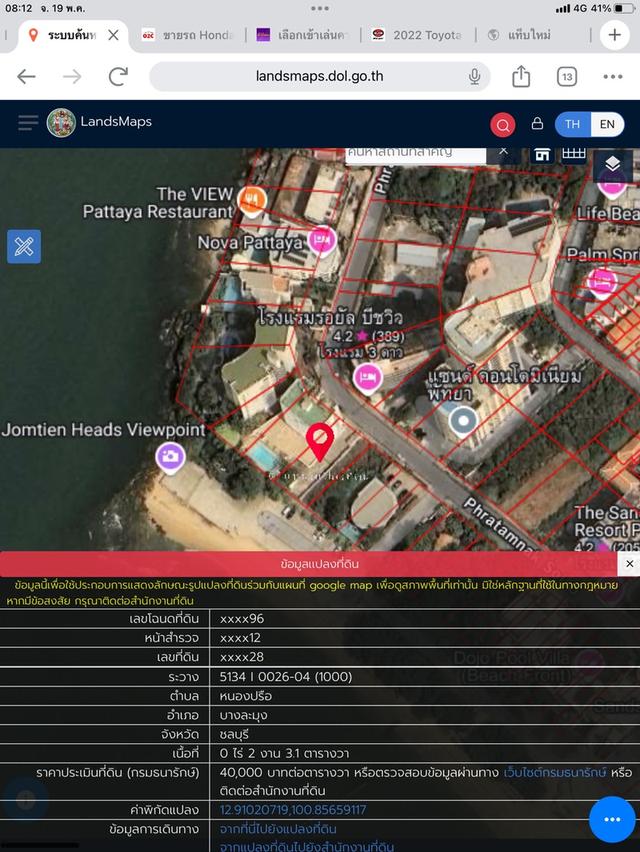Click subdistrict value หนองปรือ

(246, 696)
